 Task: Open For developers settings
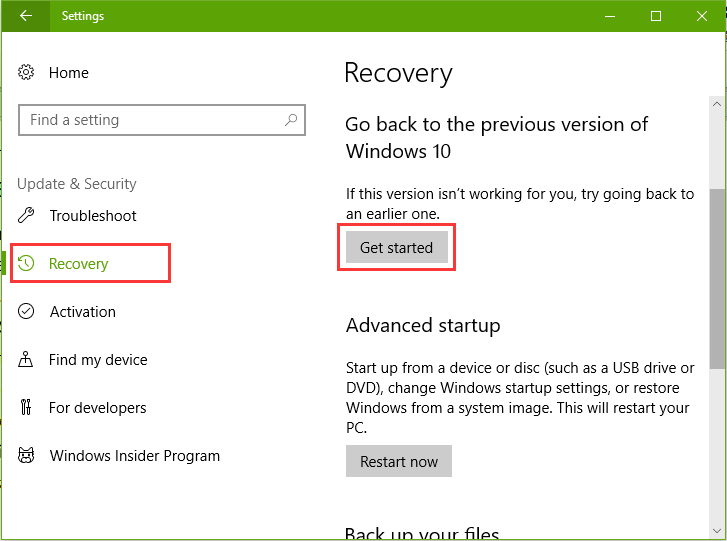[x=97, y=407]
